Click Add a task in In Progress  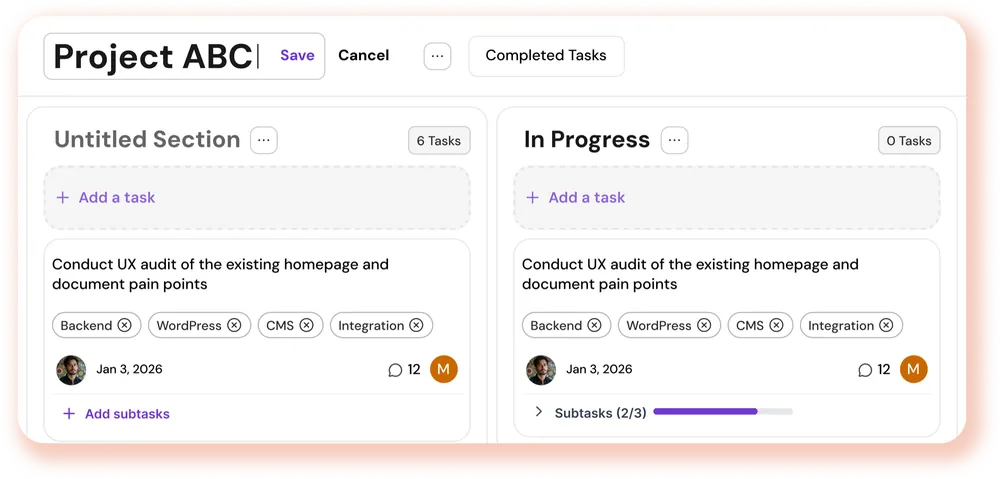pyautogui.click(x=727, y=198)
